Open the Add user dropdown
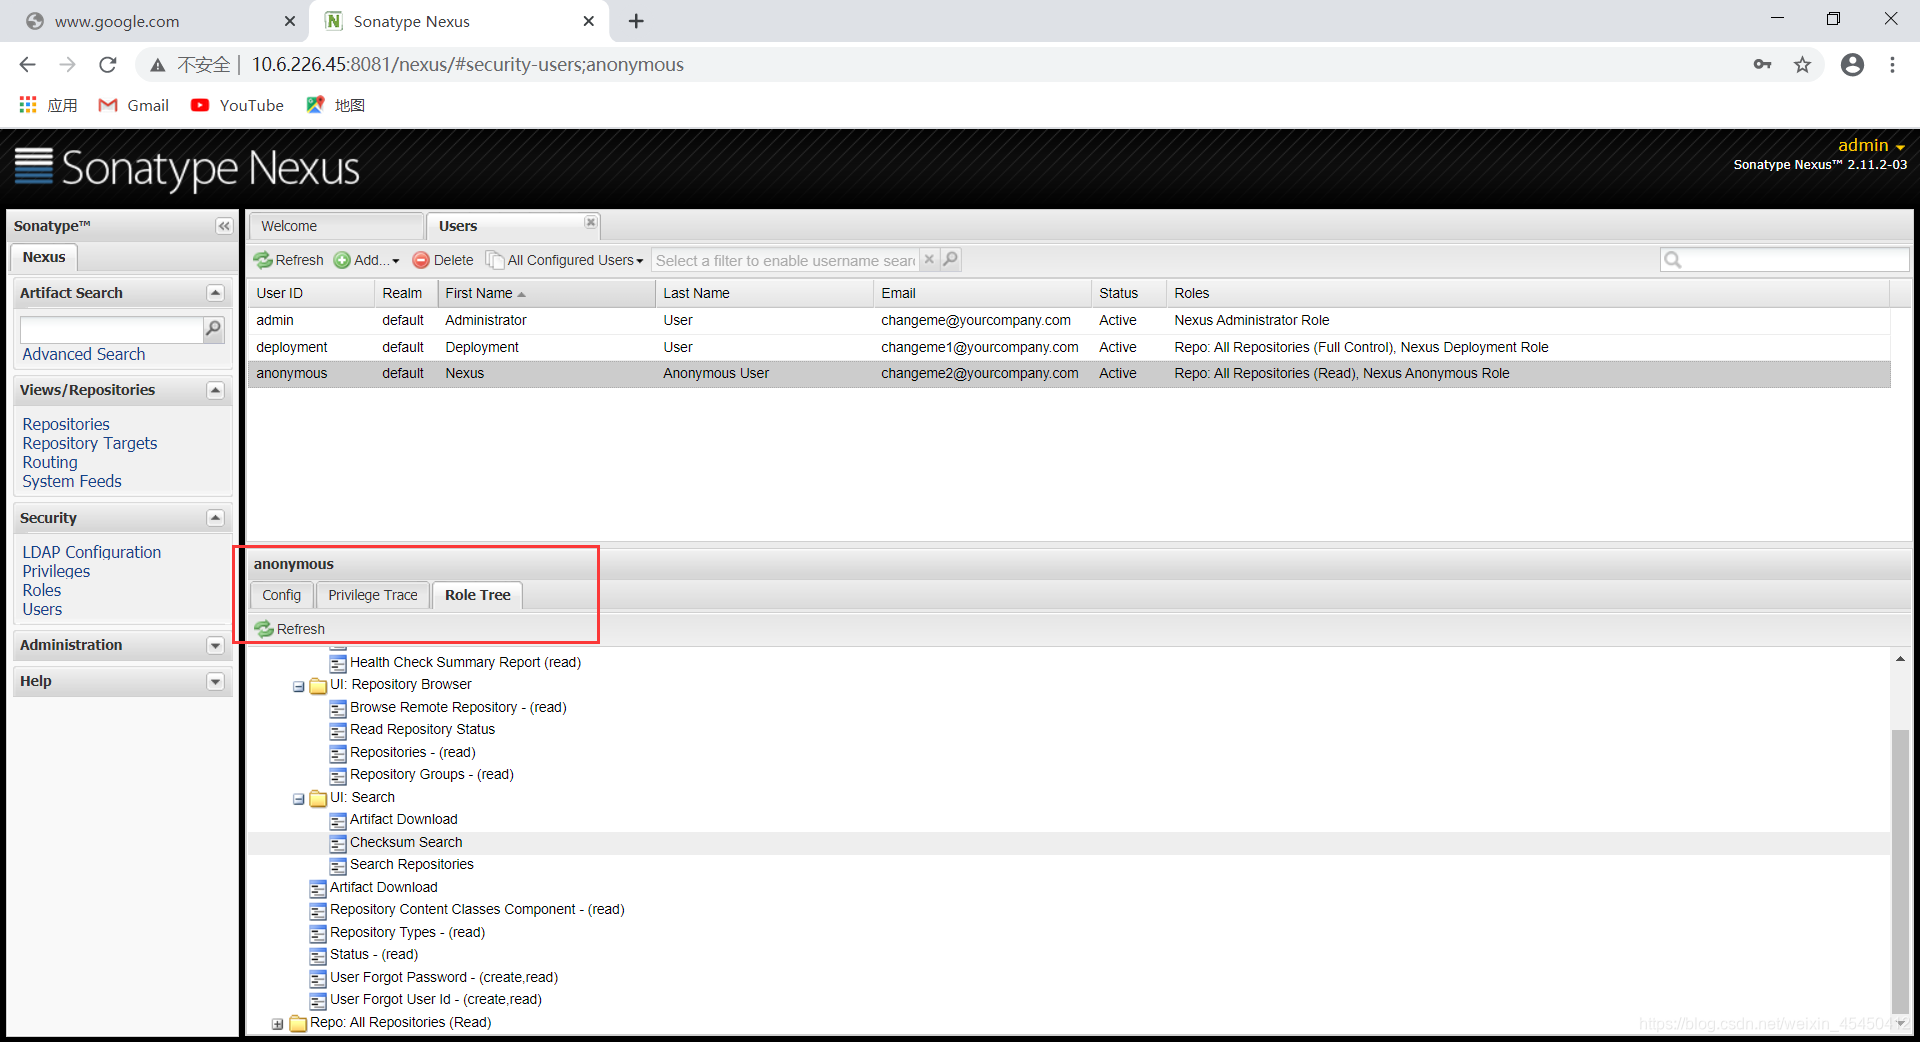Screen dimensions: 1920x1042 click(366, 260)
